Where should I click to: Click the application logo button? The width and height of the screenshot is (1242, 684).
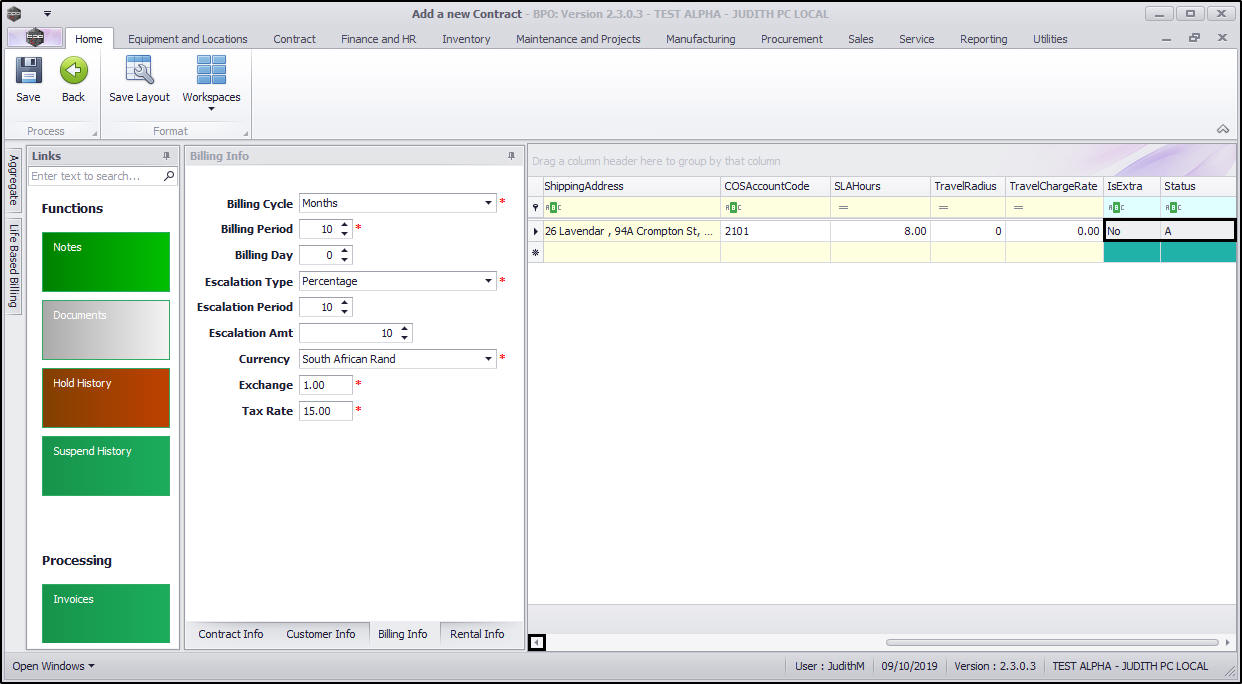tap(35, 38)
